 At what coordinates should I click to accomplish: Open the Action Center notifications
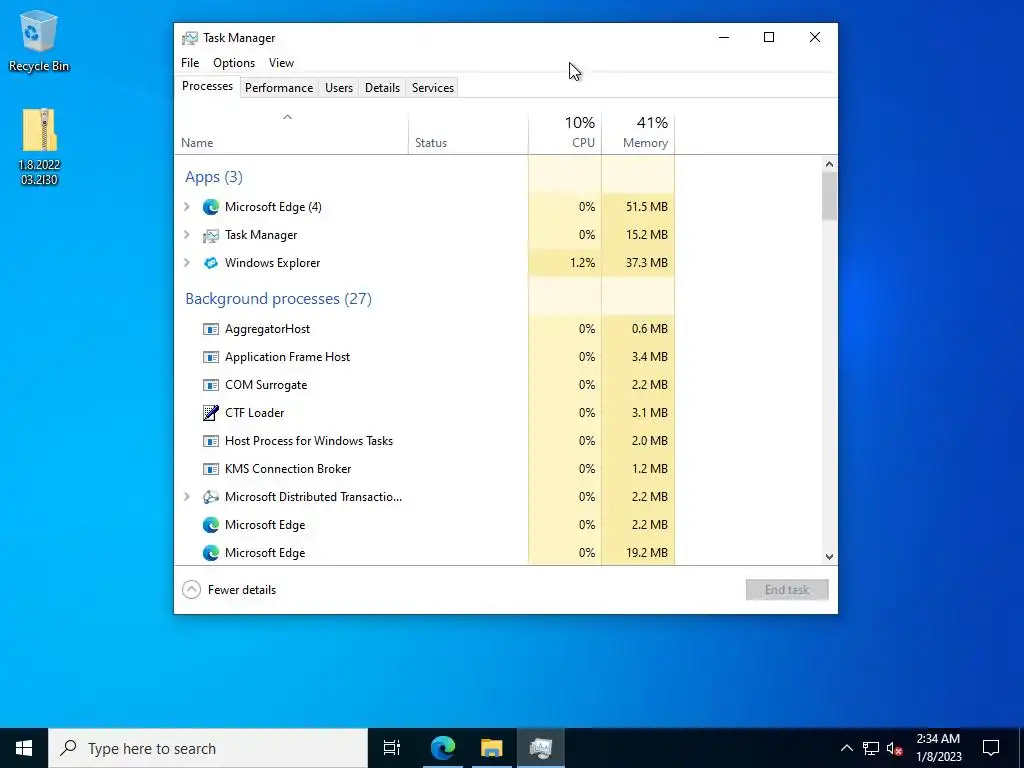click(991, 748)
